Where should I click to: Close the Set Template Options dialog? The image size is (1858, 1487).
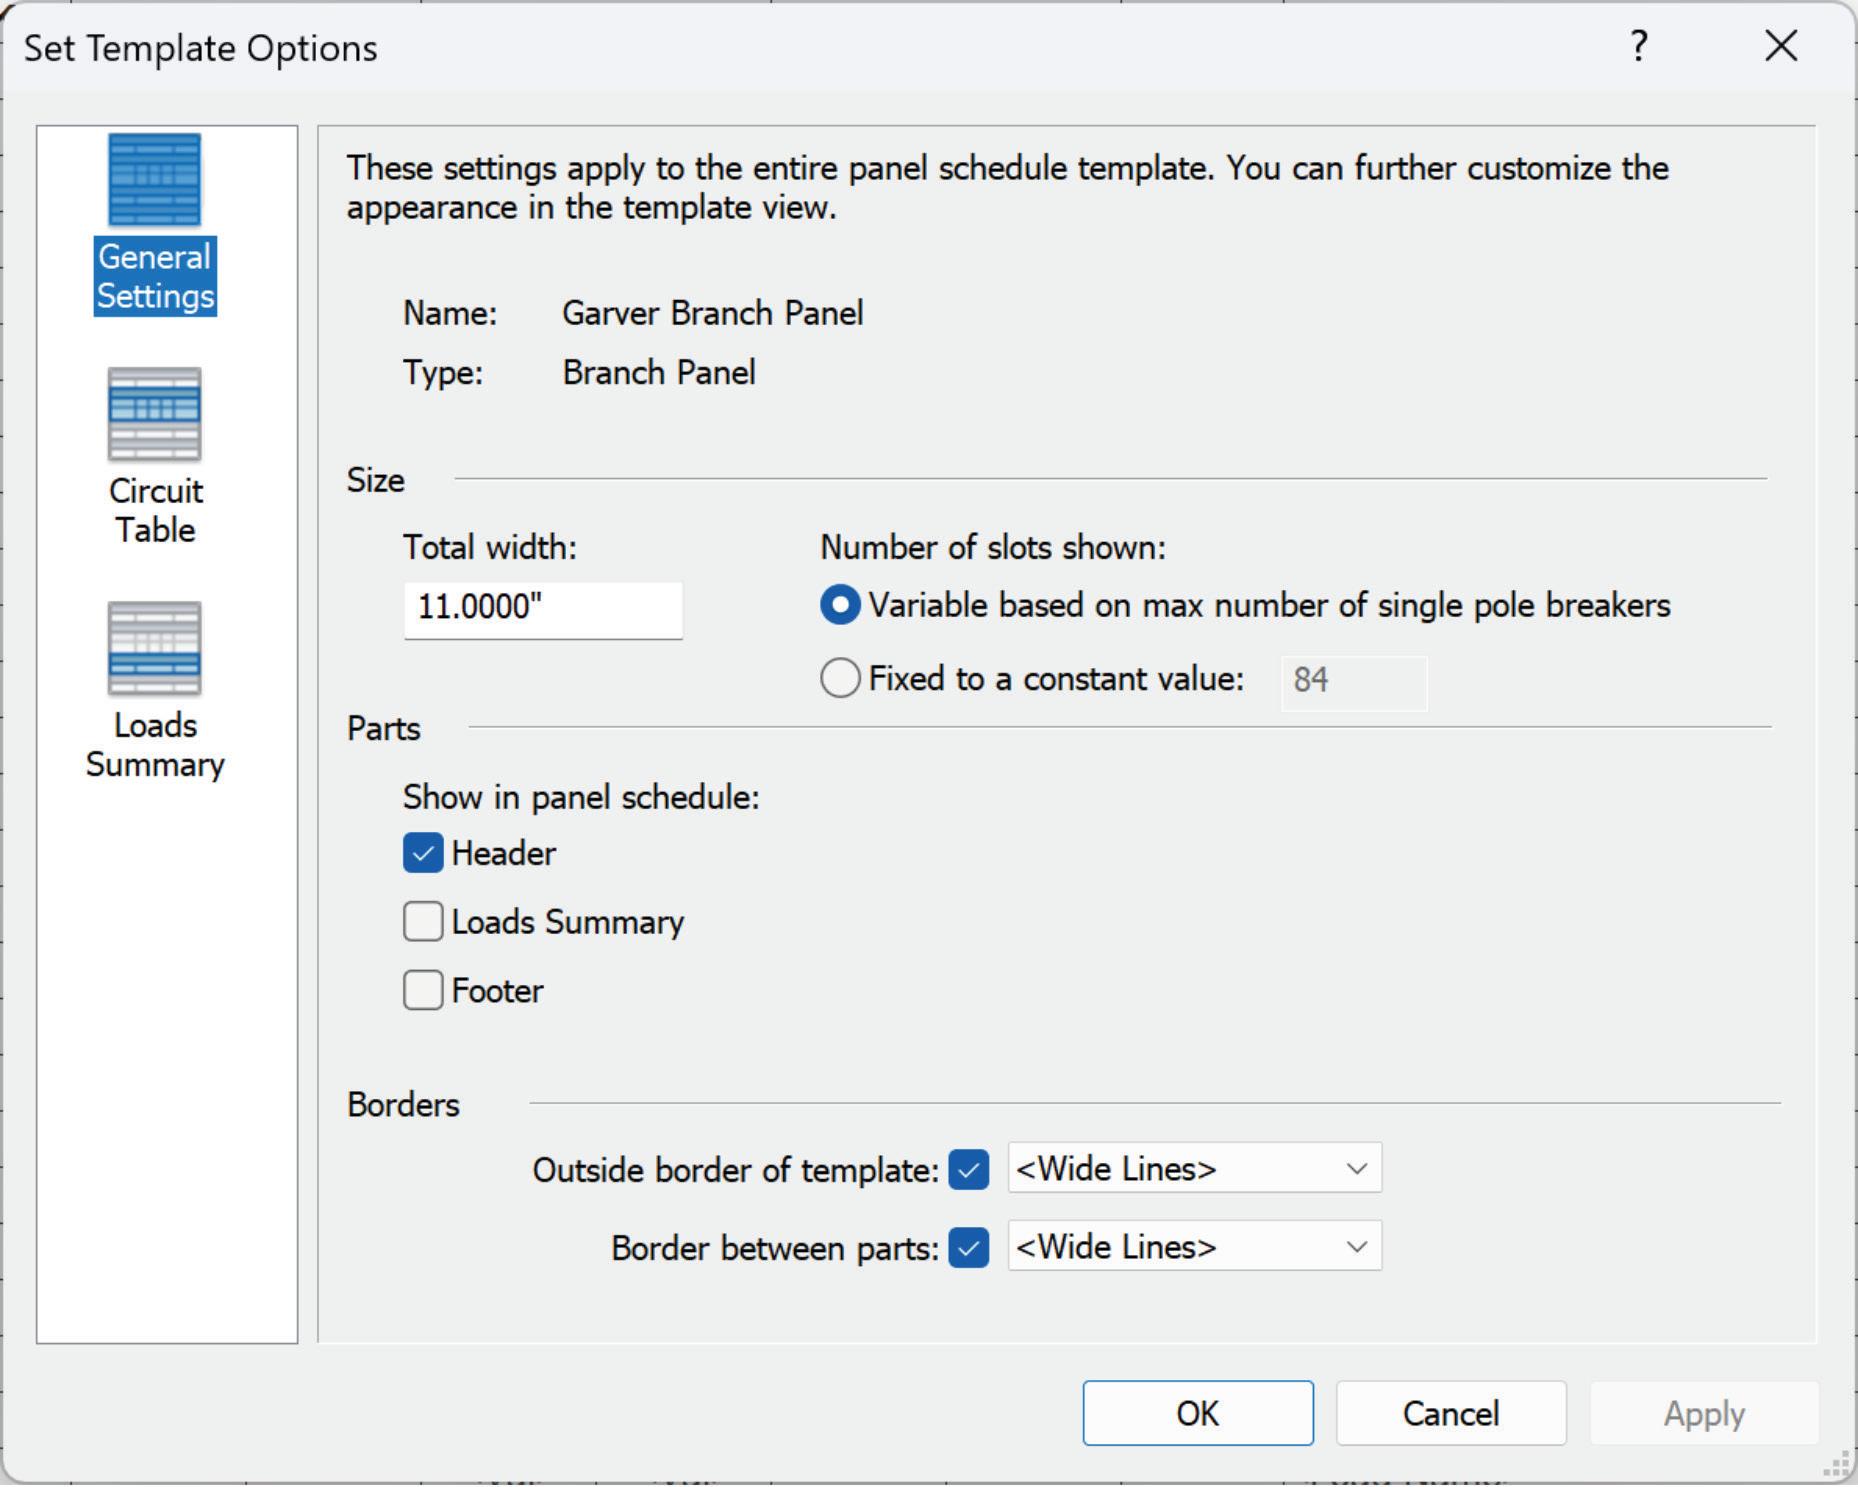coord(1781,46)
